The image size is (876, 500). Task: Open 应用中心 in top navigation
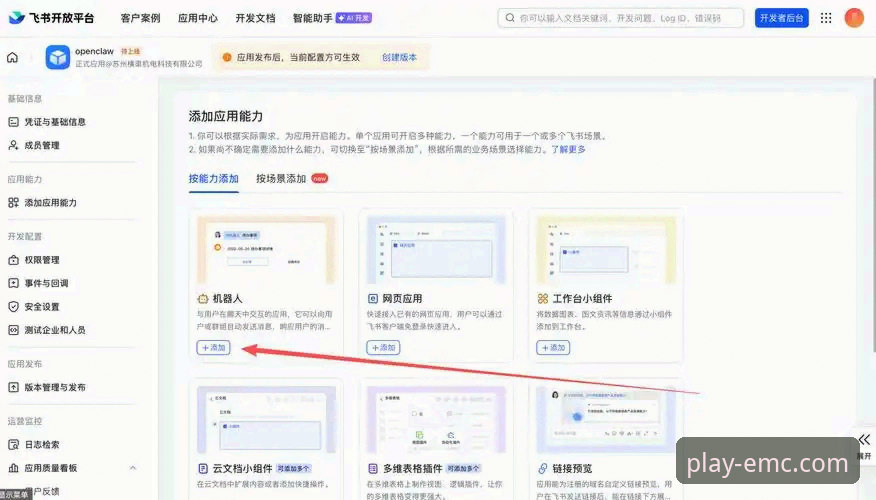198,18
